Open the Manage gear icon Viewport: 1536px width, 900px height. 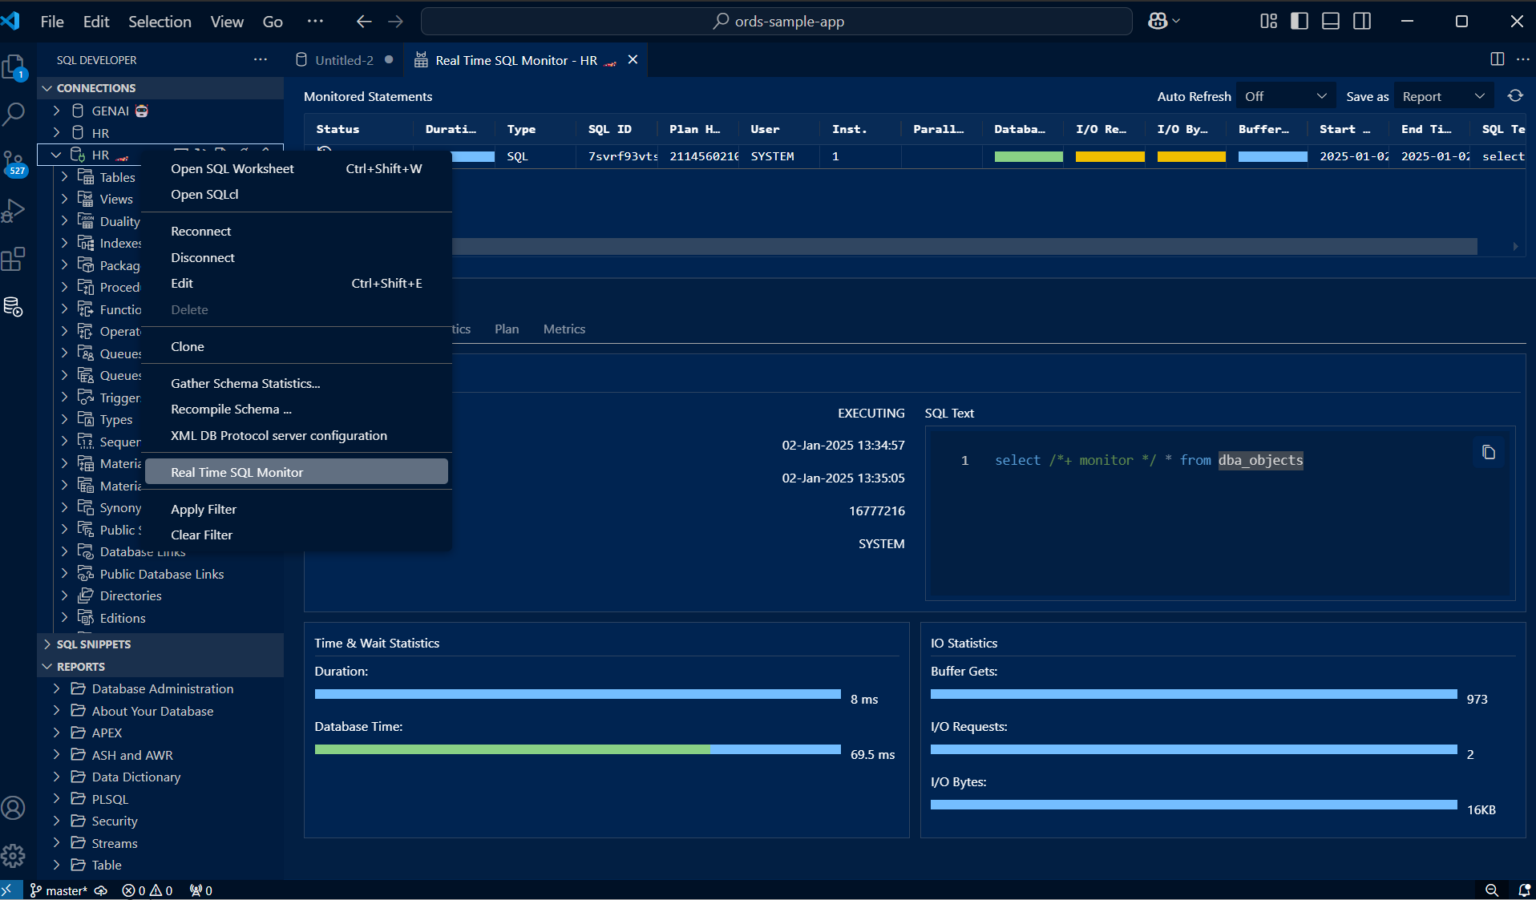click(14, 855)
